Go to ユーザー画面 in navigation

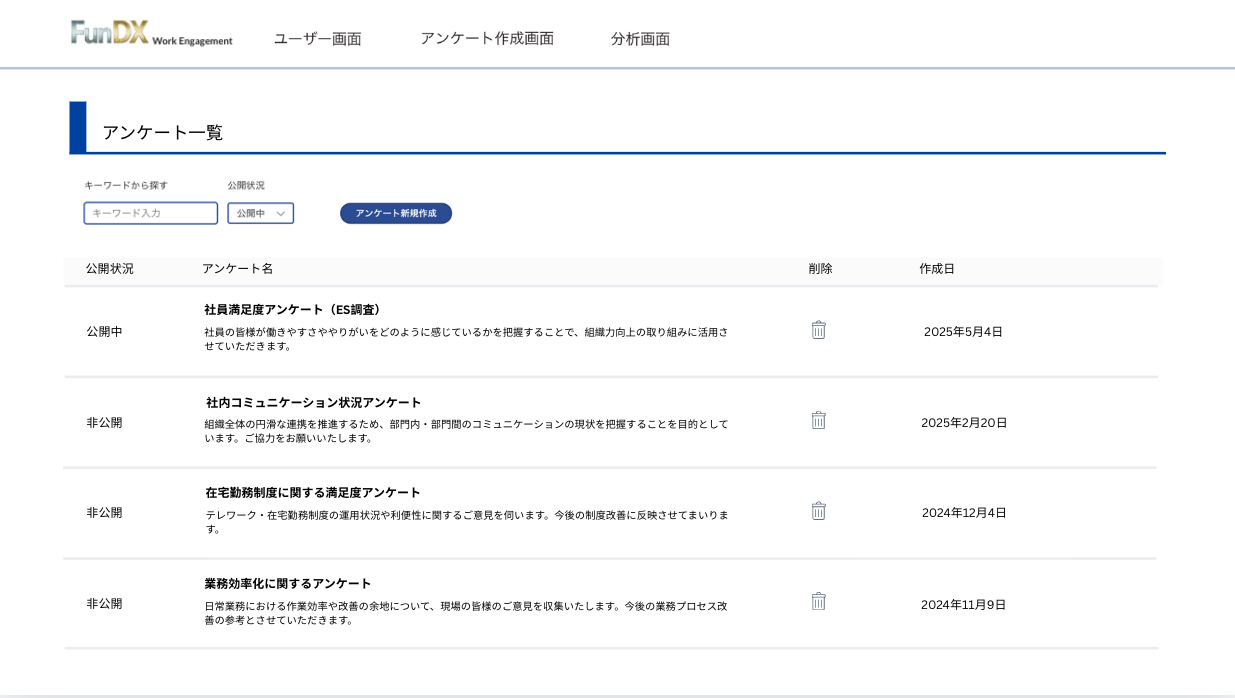coord(317,39)
